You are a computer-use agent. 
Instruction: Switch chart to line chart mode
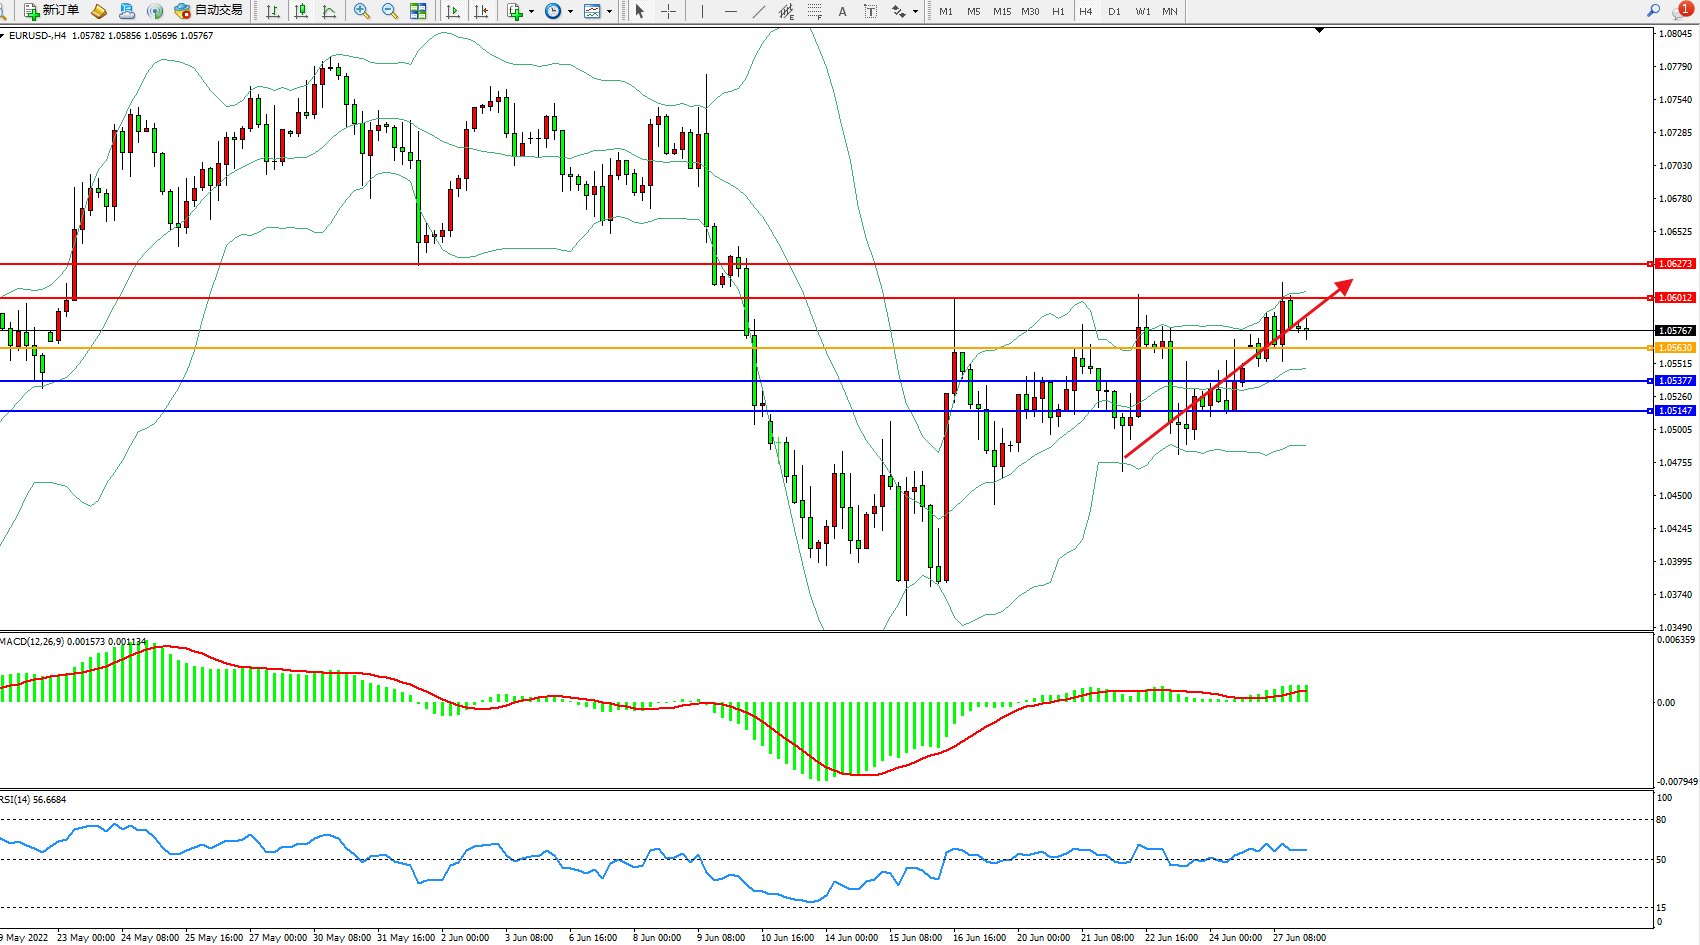coord(329,11)
